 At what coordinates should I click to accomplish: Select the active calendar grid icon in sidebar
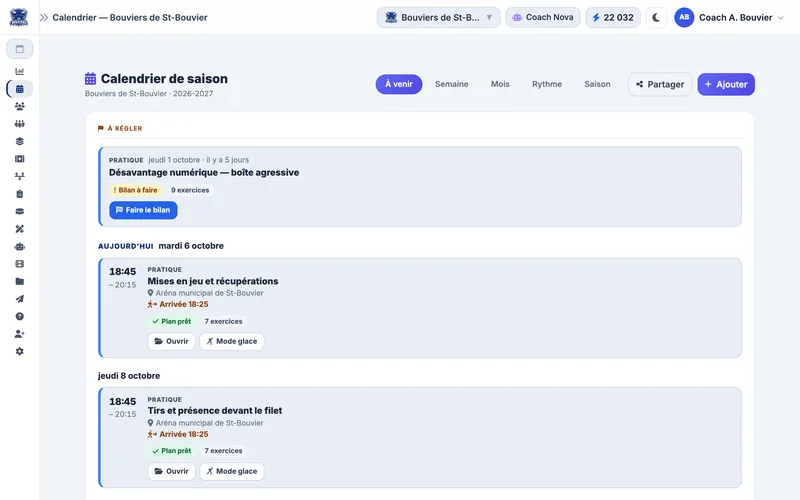[19, 89]
